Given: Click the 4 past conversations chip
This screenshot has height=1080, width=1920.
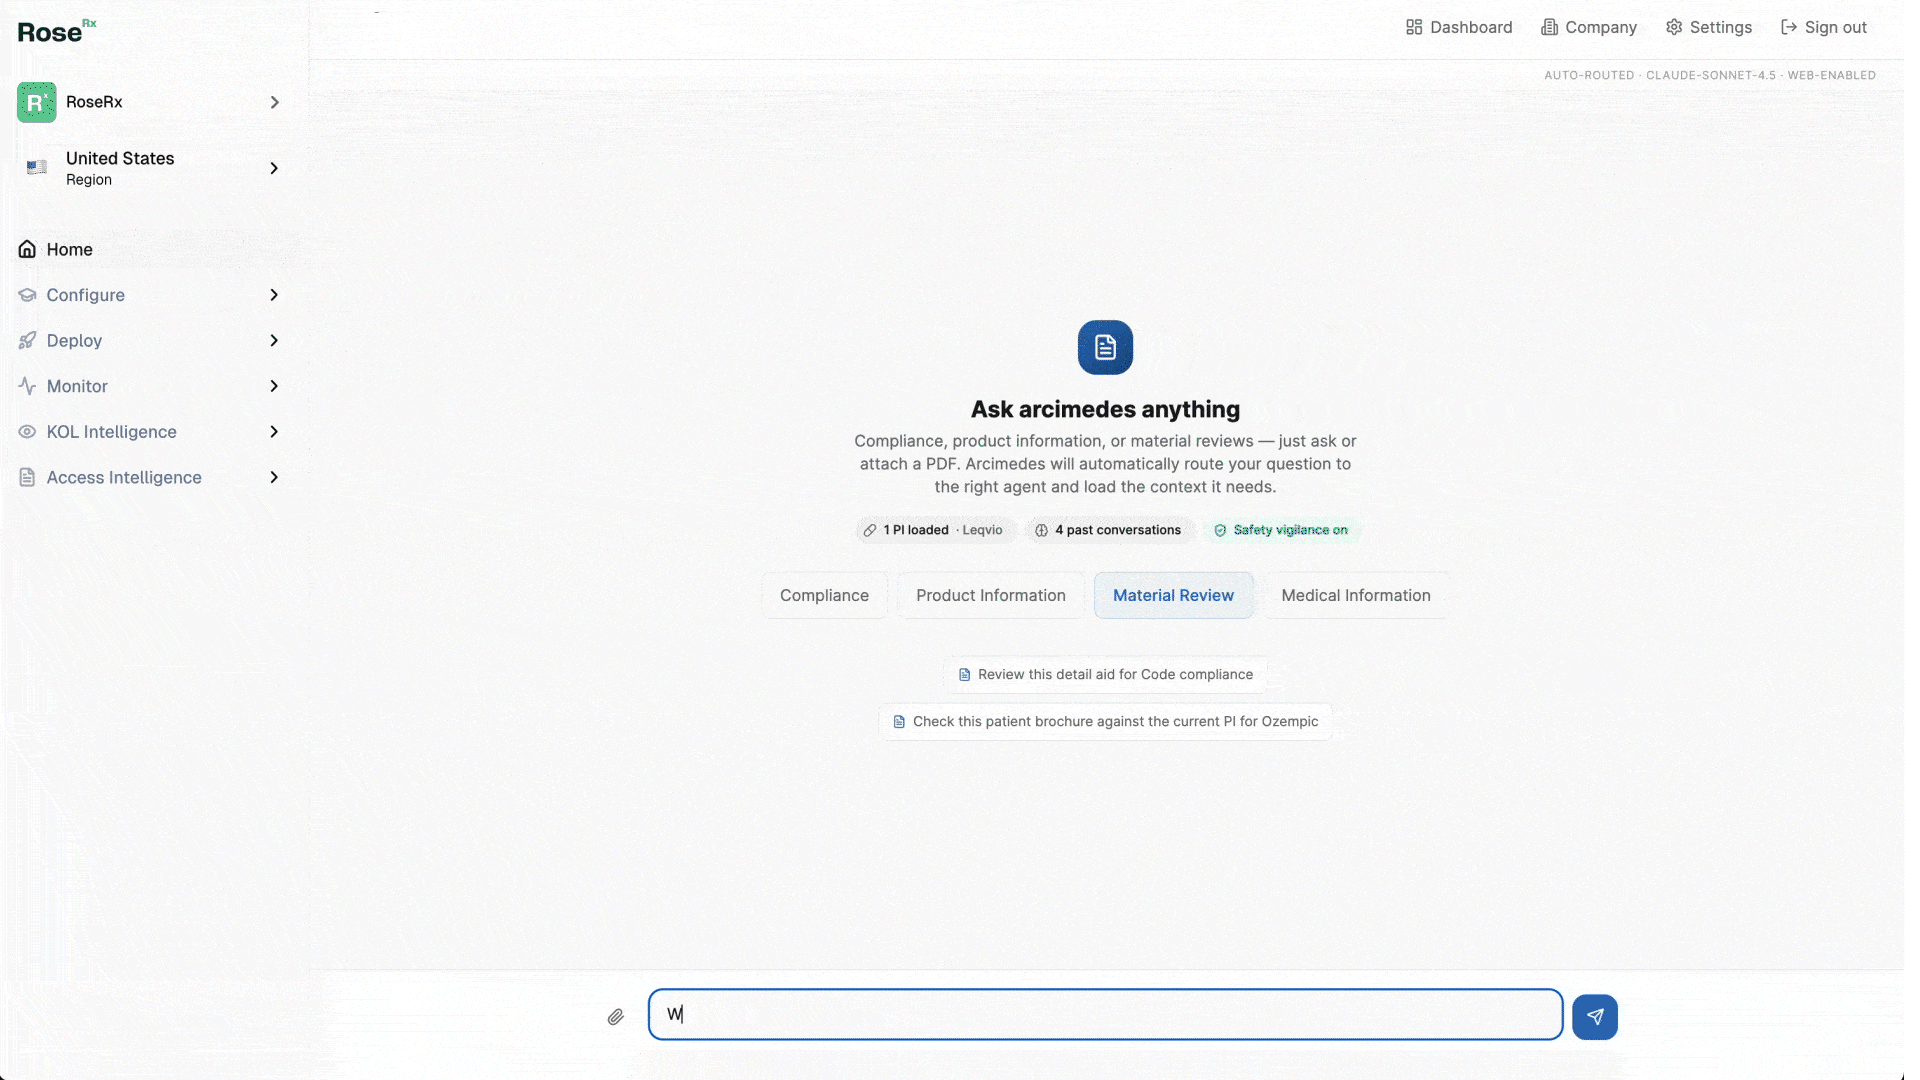Looking at the screenshot, I should point(1108,530).
